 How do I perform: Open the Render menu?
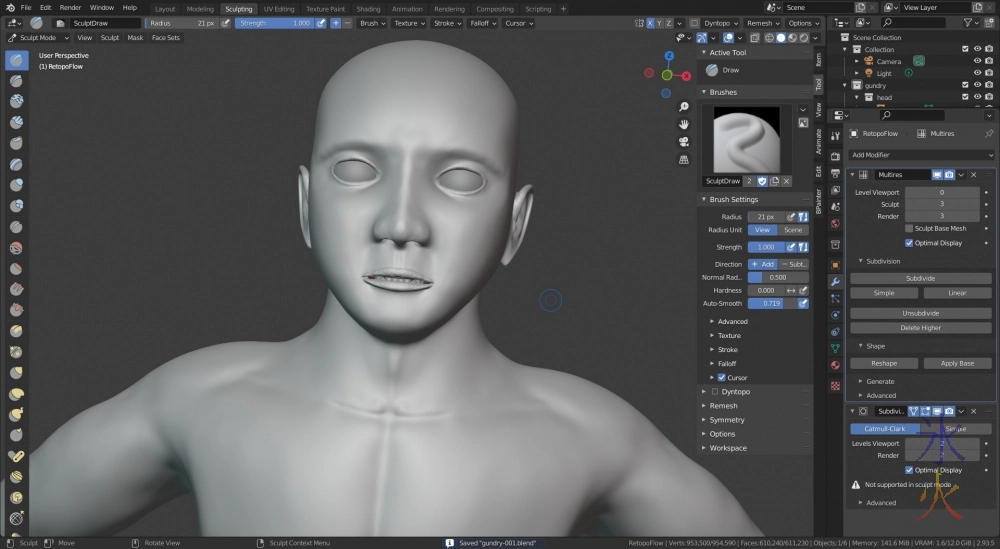70,8
